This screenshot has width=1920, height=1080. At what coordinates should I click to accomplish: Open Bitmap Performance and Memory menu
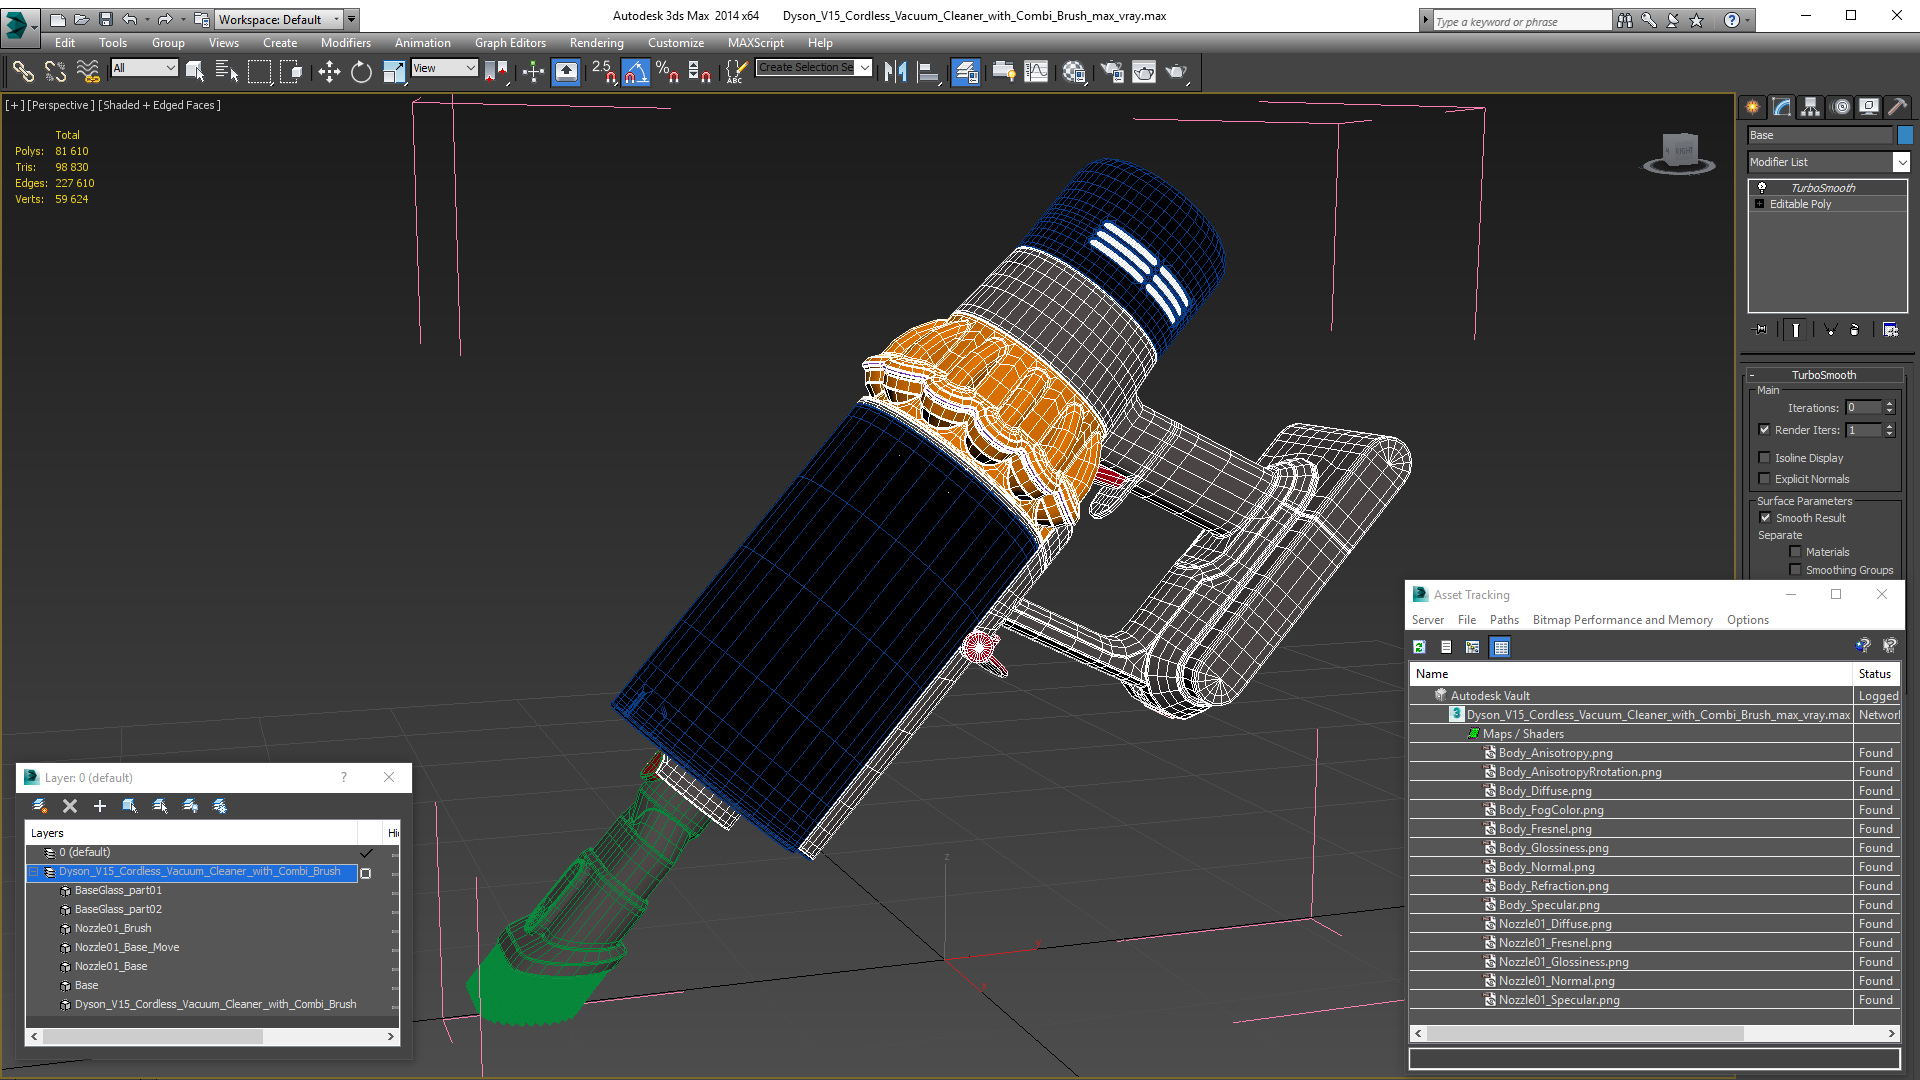tap(1622, 620)
